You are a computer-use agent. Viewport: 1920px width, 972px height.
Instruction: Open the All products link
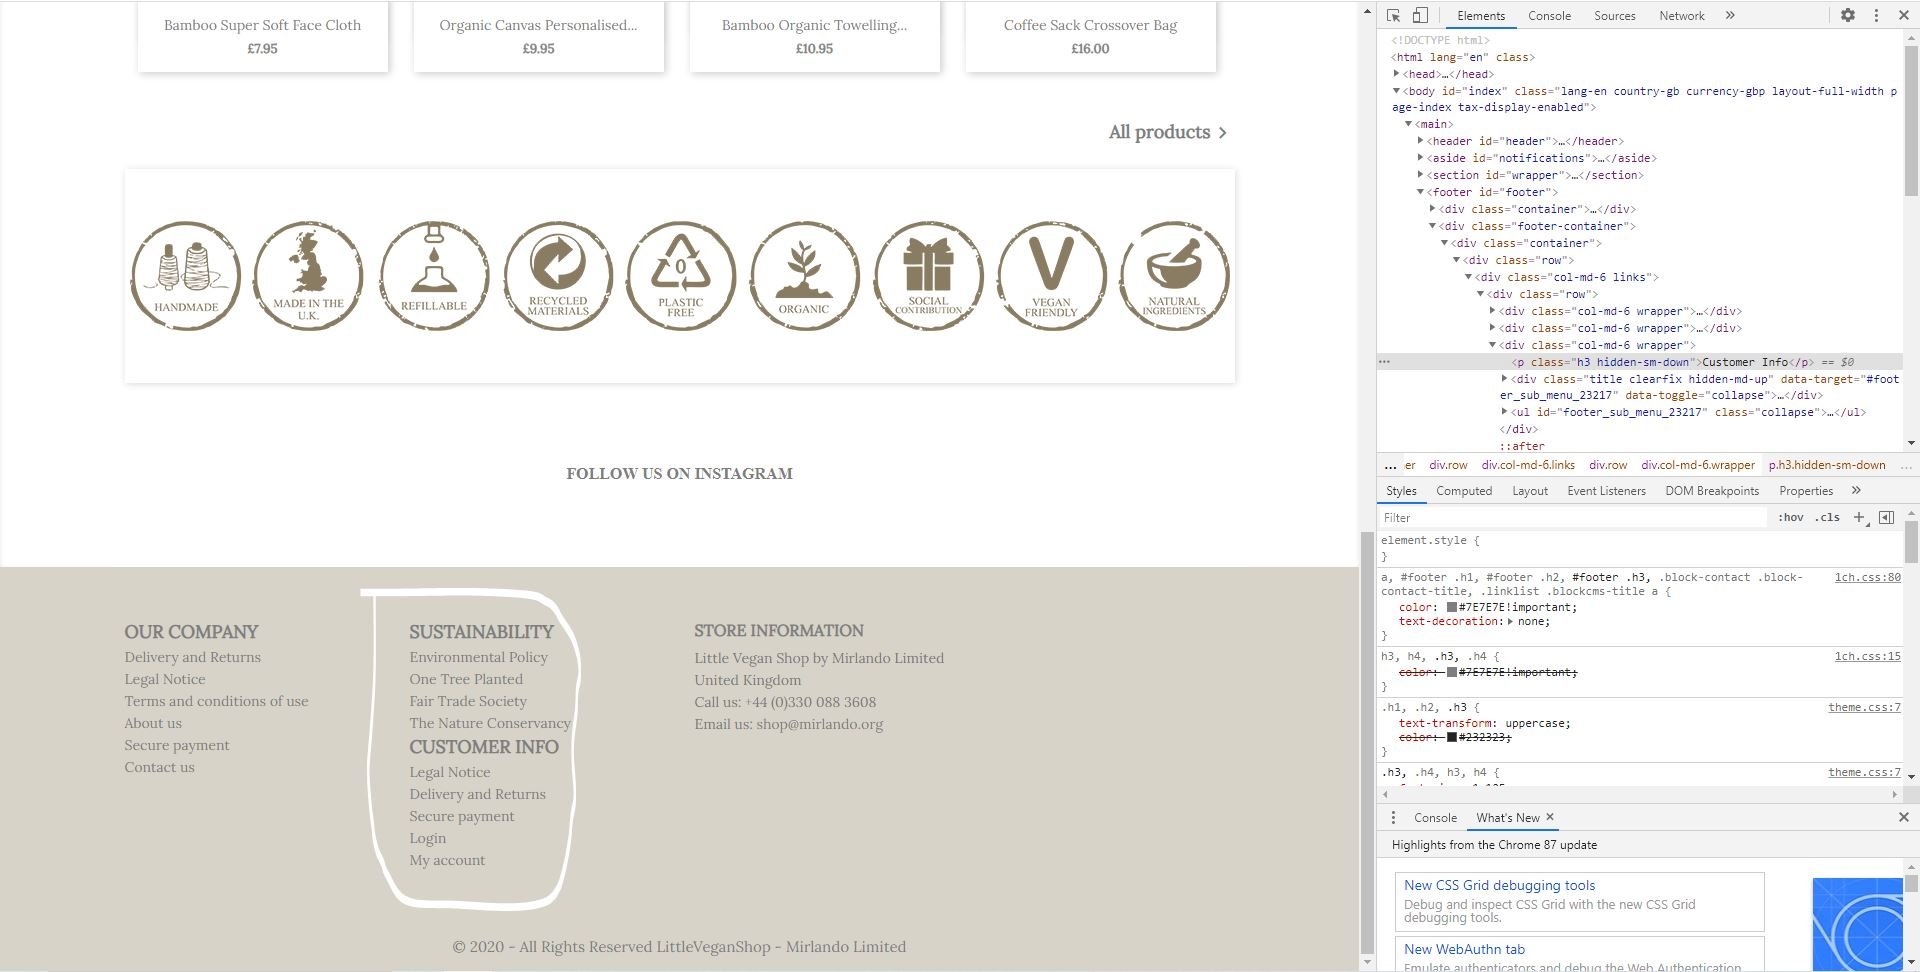coord(1167,132)
